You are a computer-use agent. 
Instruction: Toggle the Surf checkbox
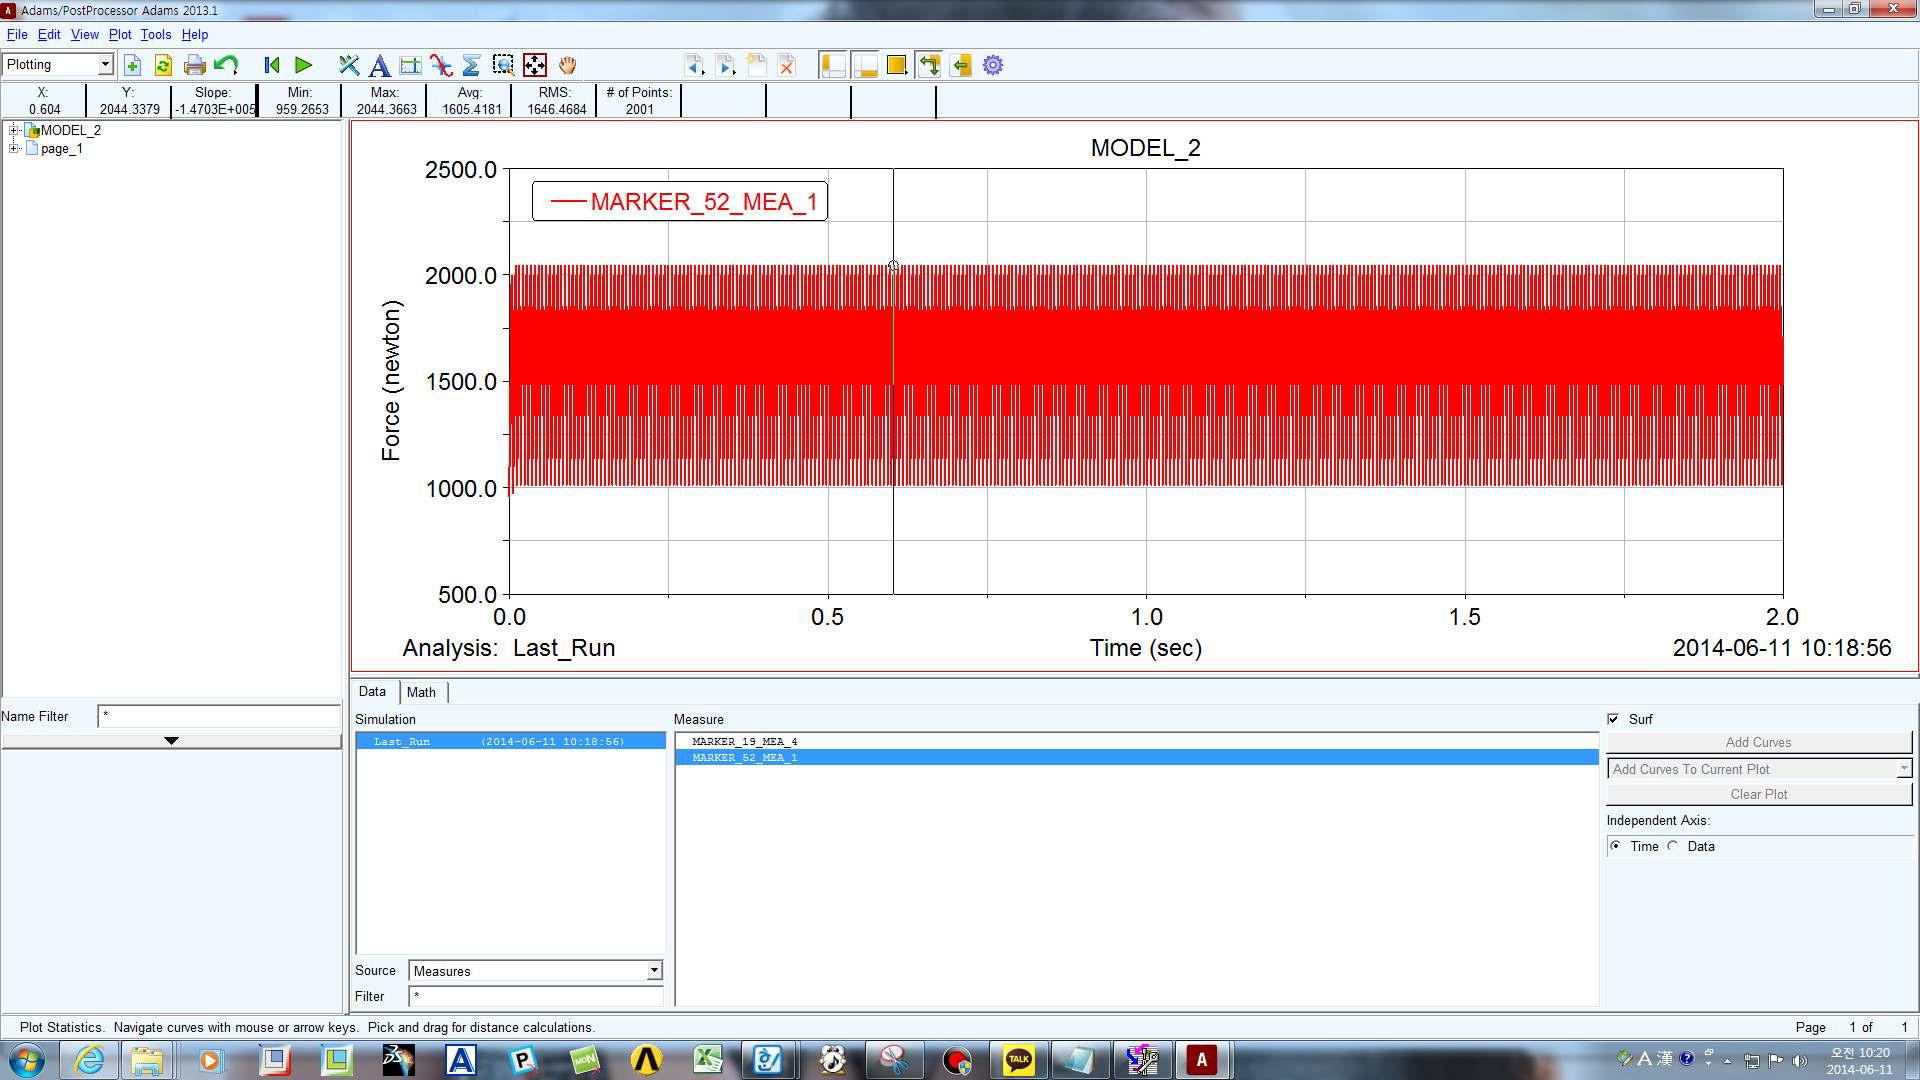[1613, 719]
